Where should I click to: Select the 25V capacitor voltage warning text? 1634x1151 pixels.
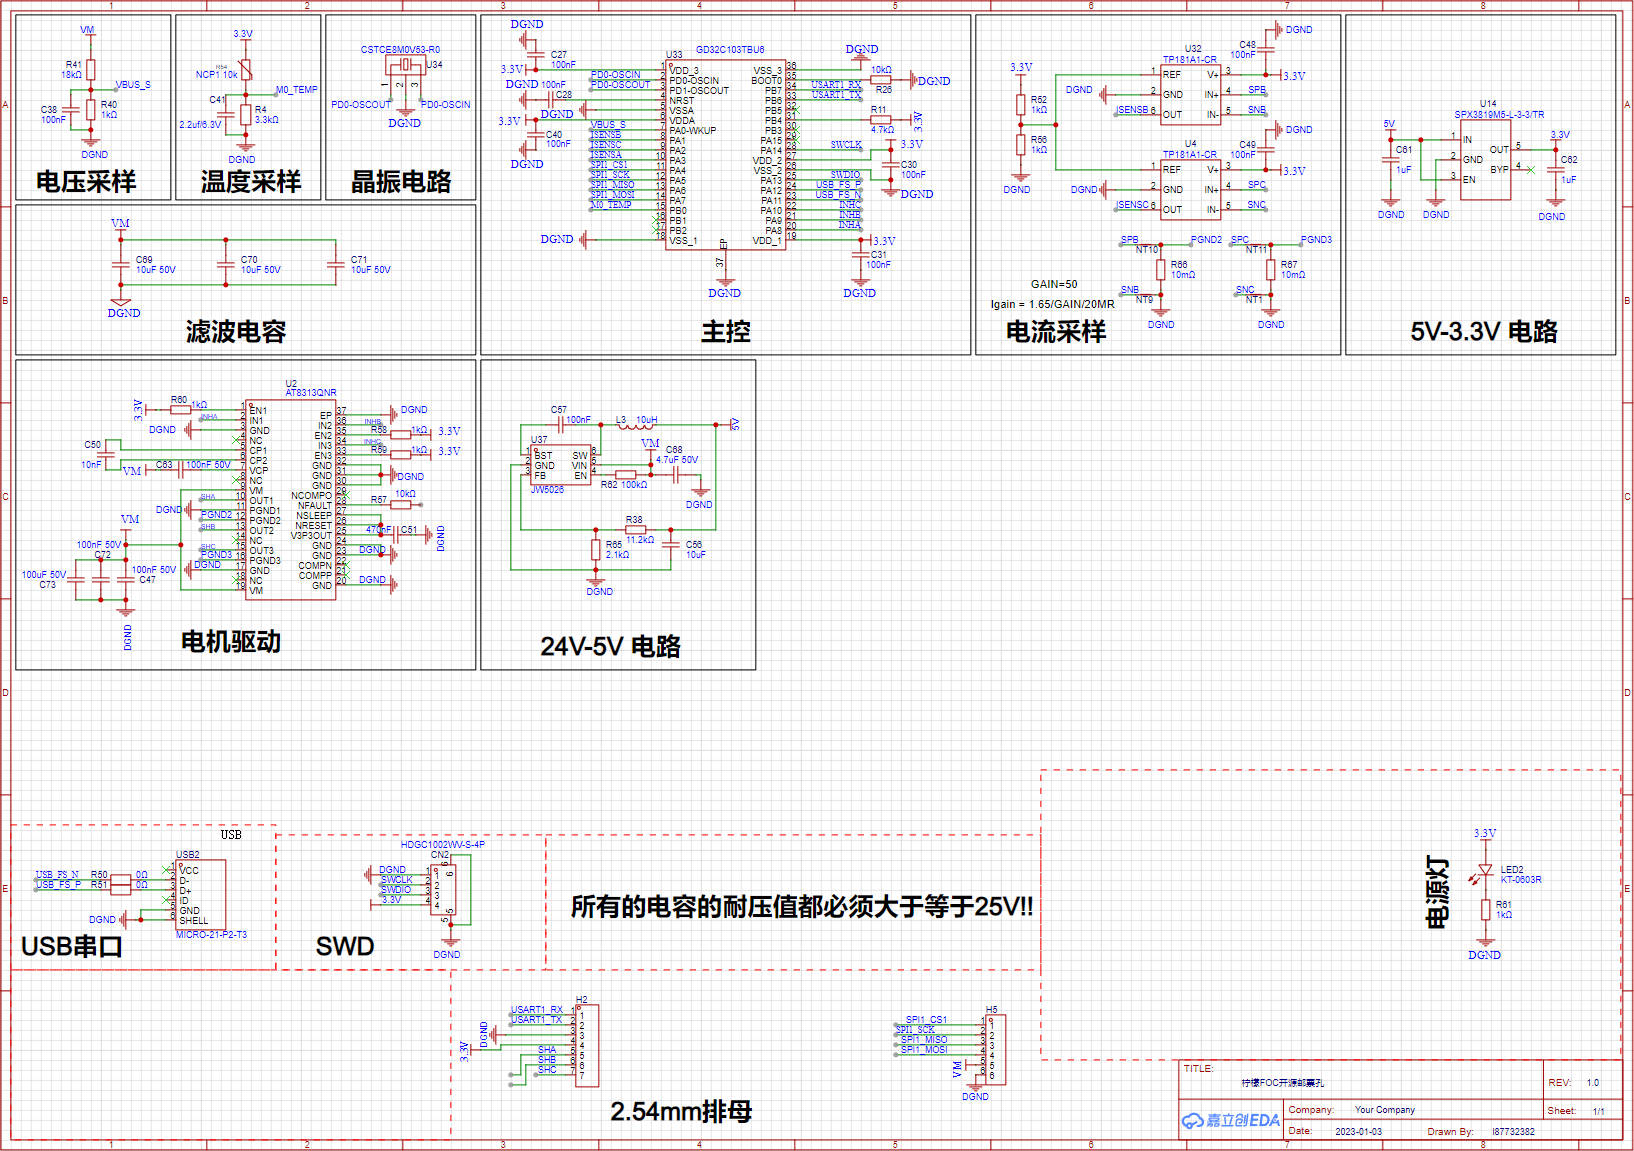[801, 907]
